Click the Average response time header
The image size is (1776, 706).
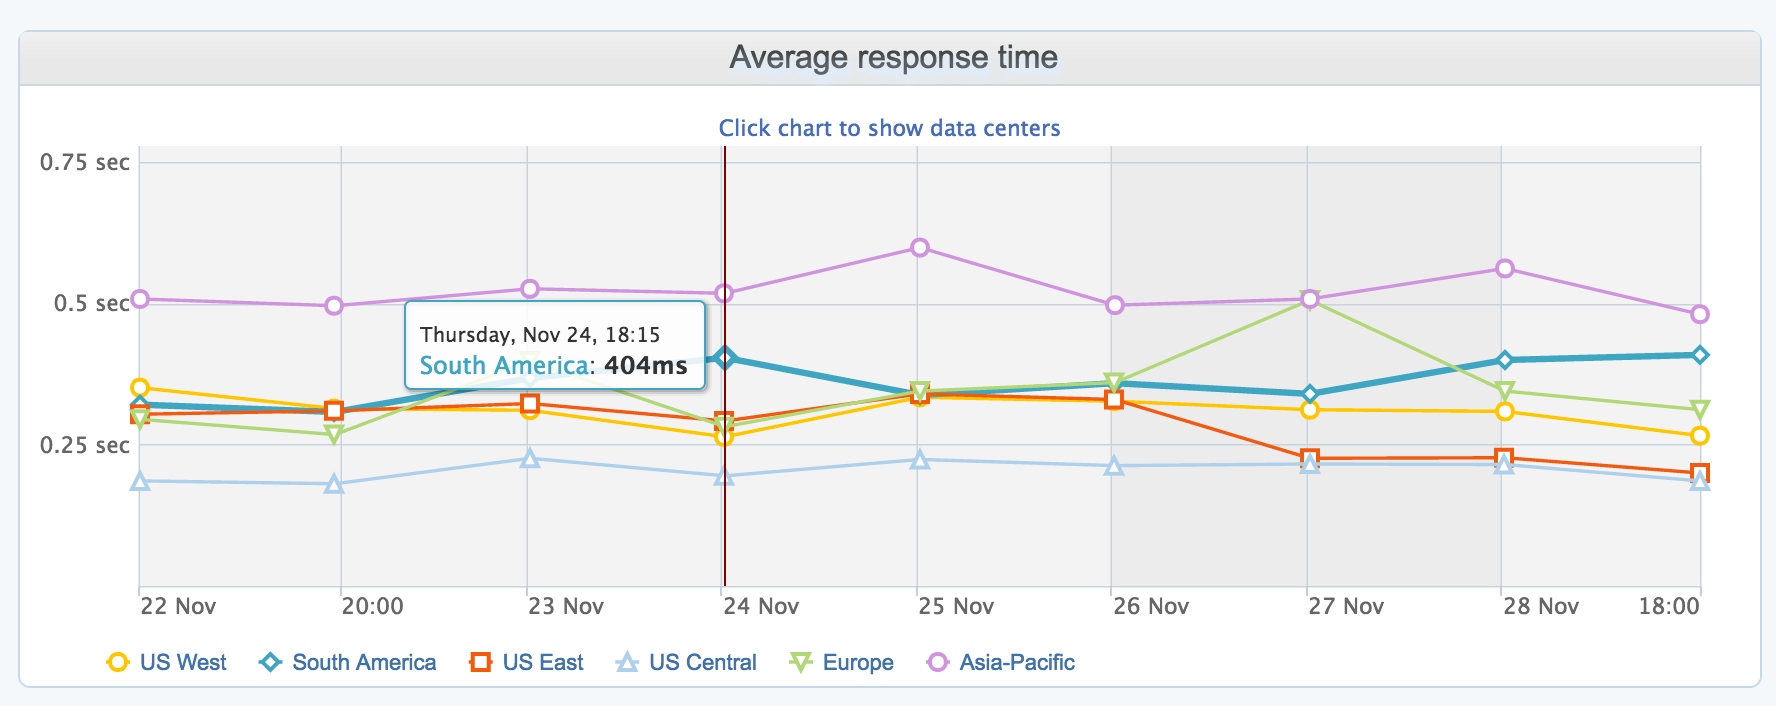coord(893,57)
